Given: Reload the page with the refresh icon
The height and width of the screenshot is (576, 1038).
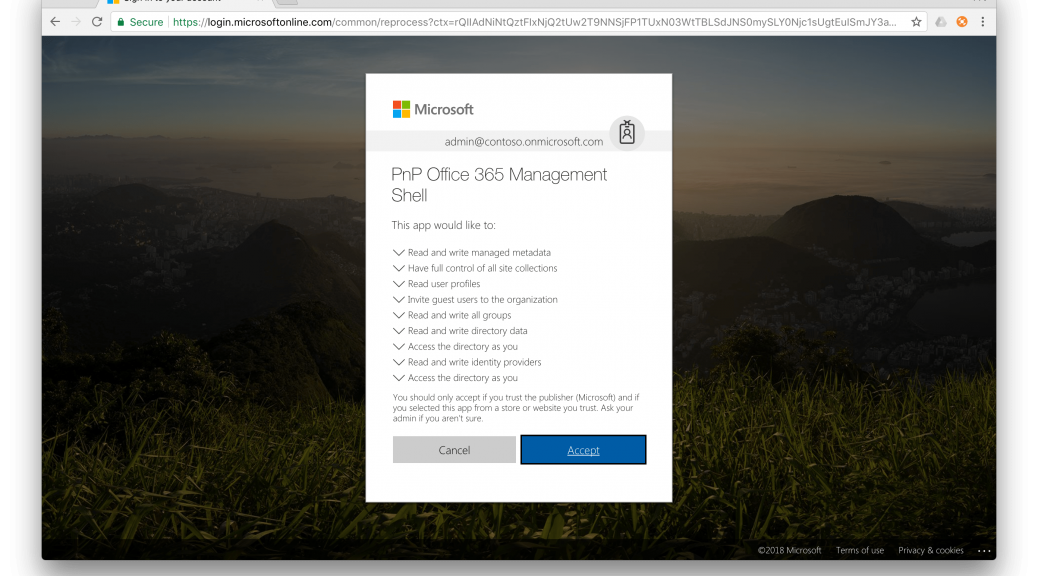Looking at the screenshot, I should click(97, 22).
